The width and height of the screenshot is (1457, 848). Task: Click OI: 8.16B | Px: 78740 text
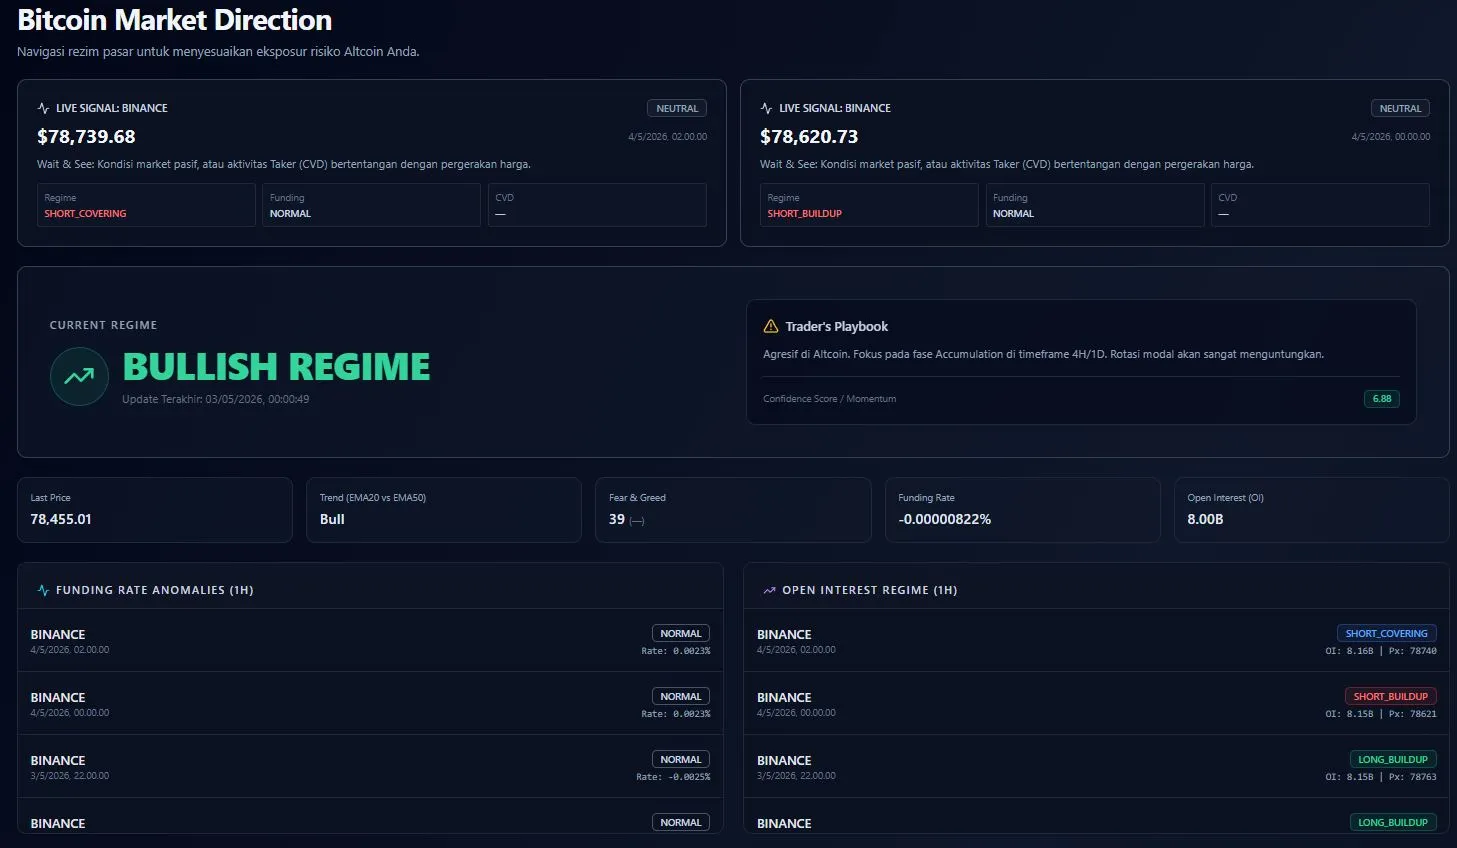[x=1381, y=651]
